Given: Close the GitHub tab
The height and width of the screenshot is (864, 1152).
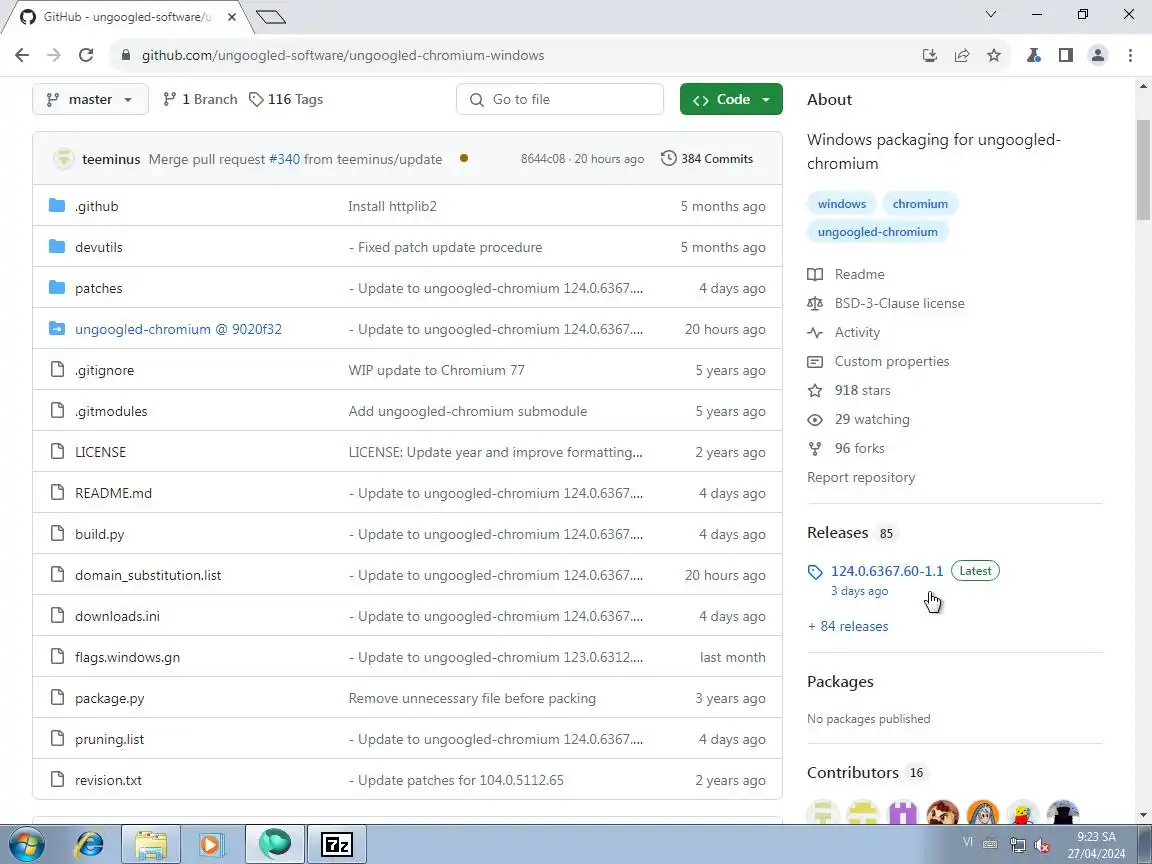Looking at the screenshot, I should 231,16.
